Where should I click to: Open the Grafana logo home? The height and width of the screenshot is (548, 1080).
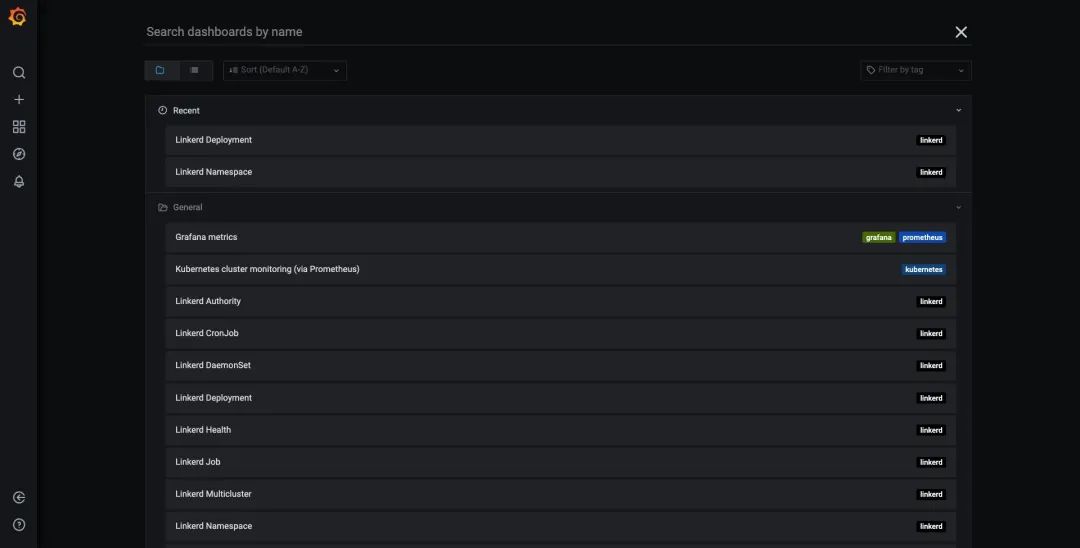(x=18, y=17)
